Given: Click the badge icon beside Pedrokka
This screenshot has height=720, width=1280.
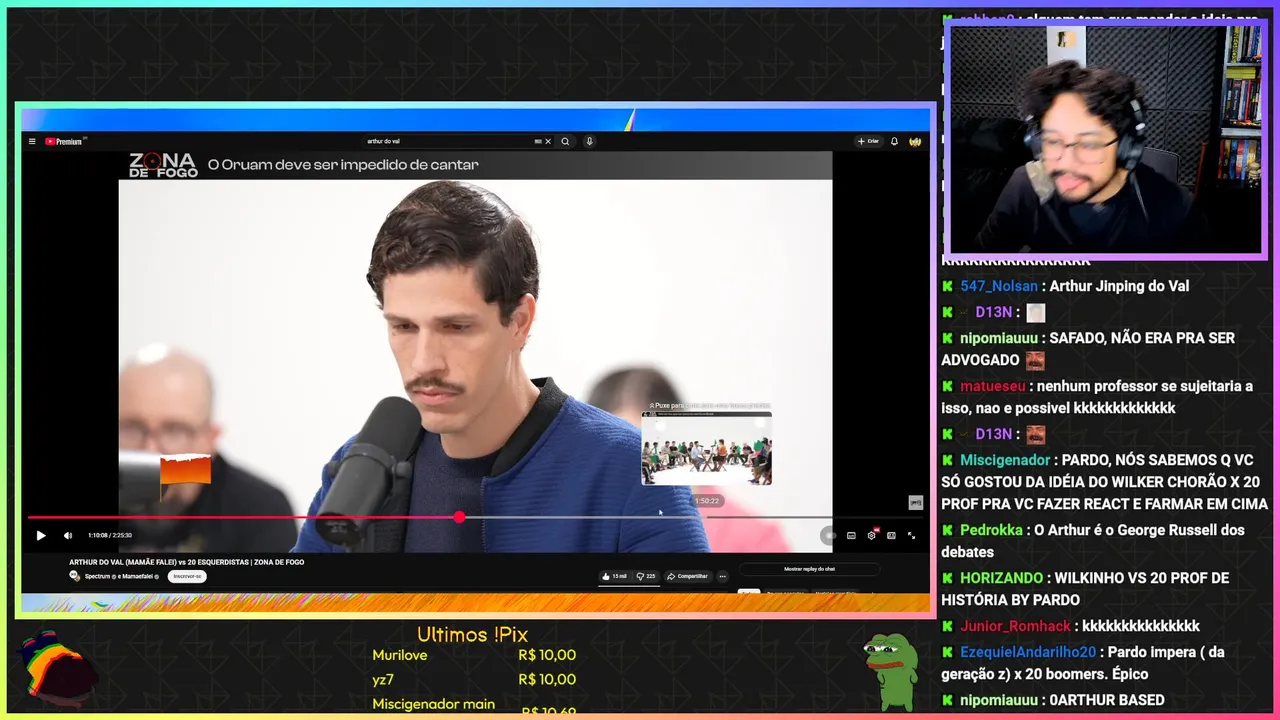Looking at the screenshot, I should coord(947,530).
